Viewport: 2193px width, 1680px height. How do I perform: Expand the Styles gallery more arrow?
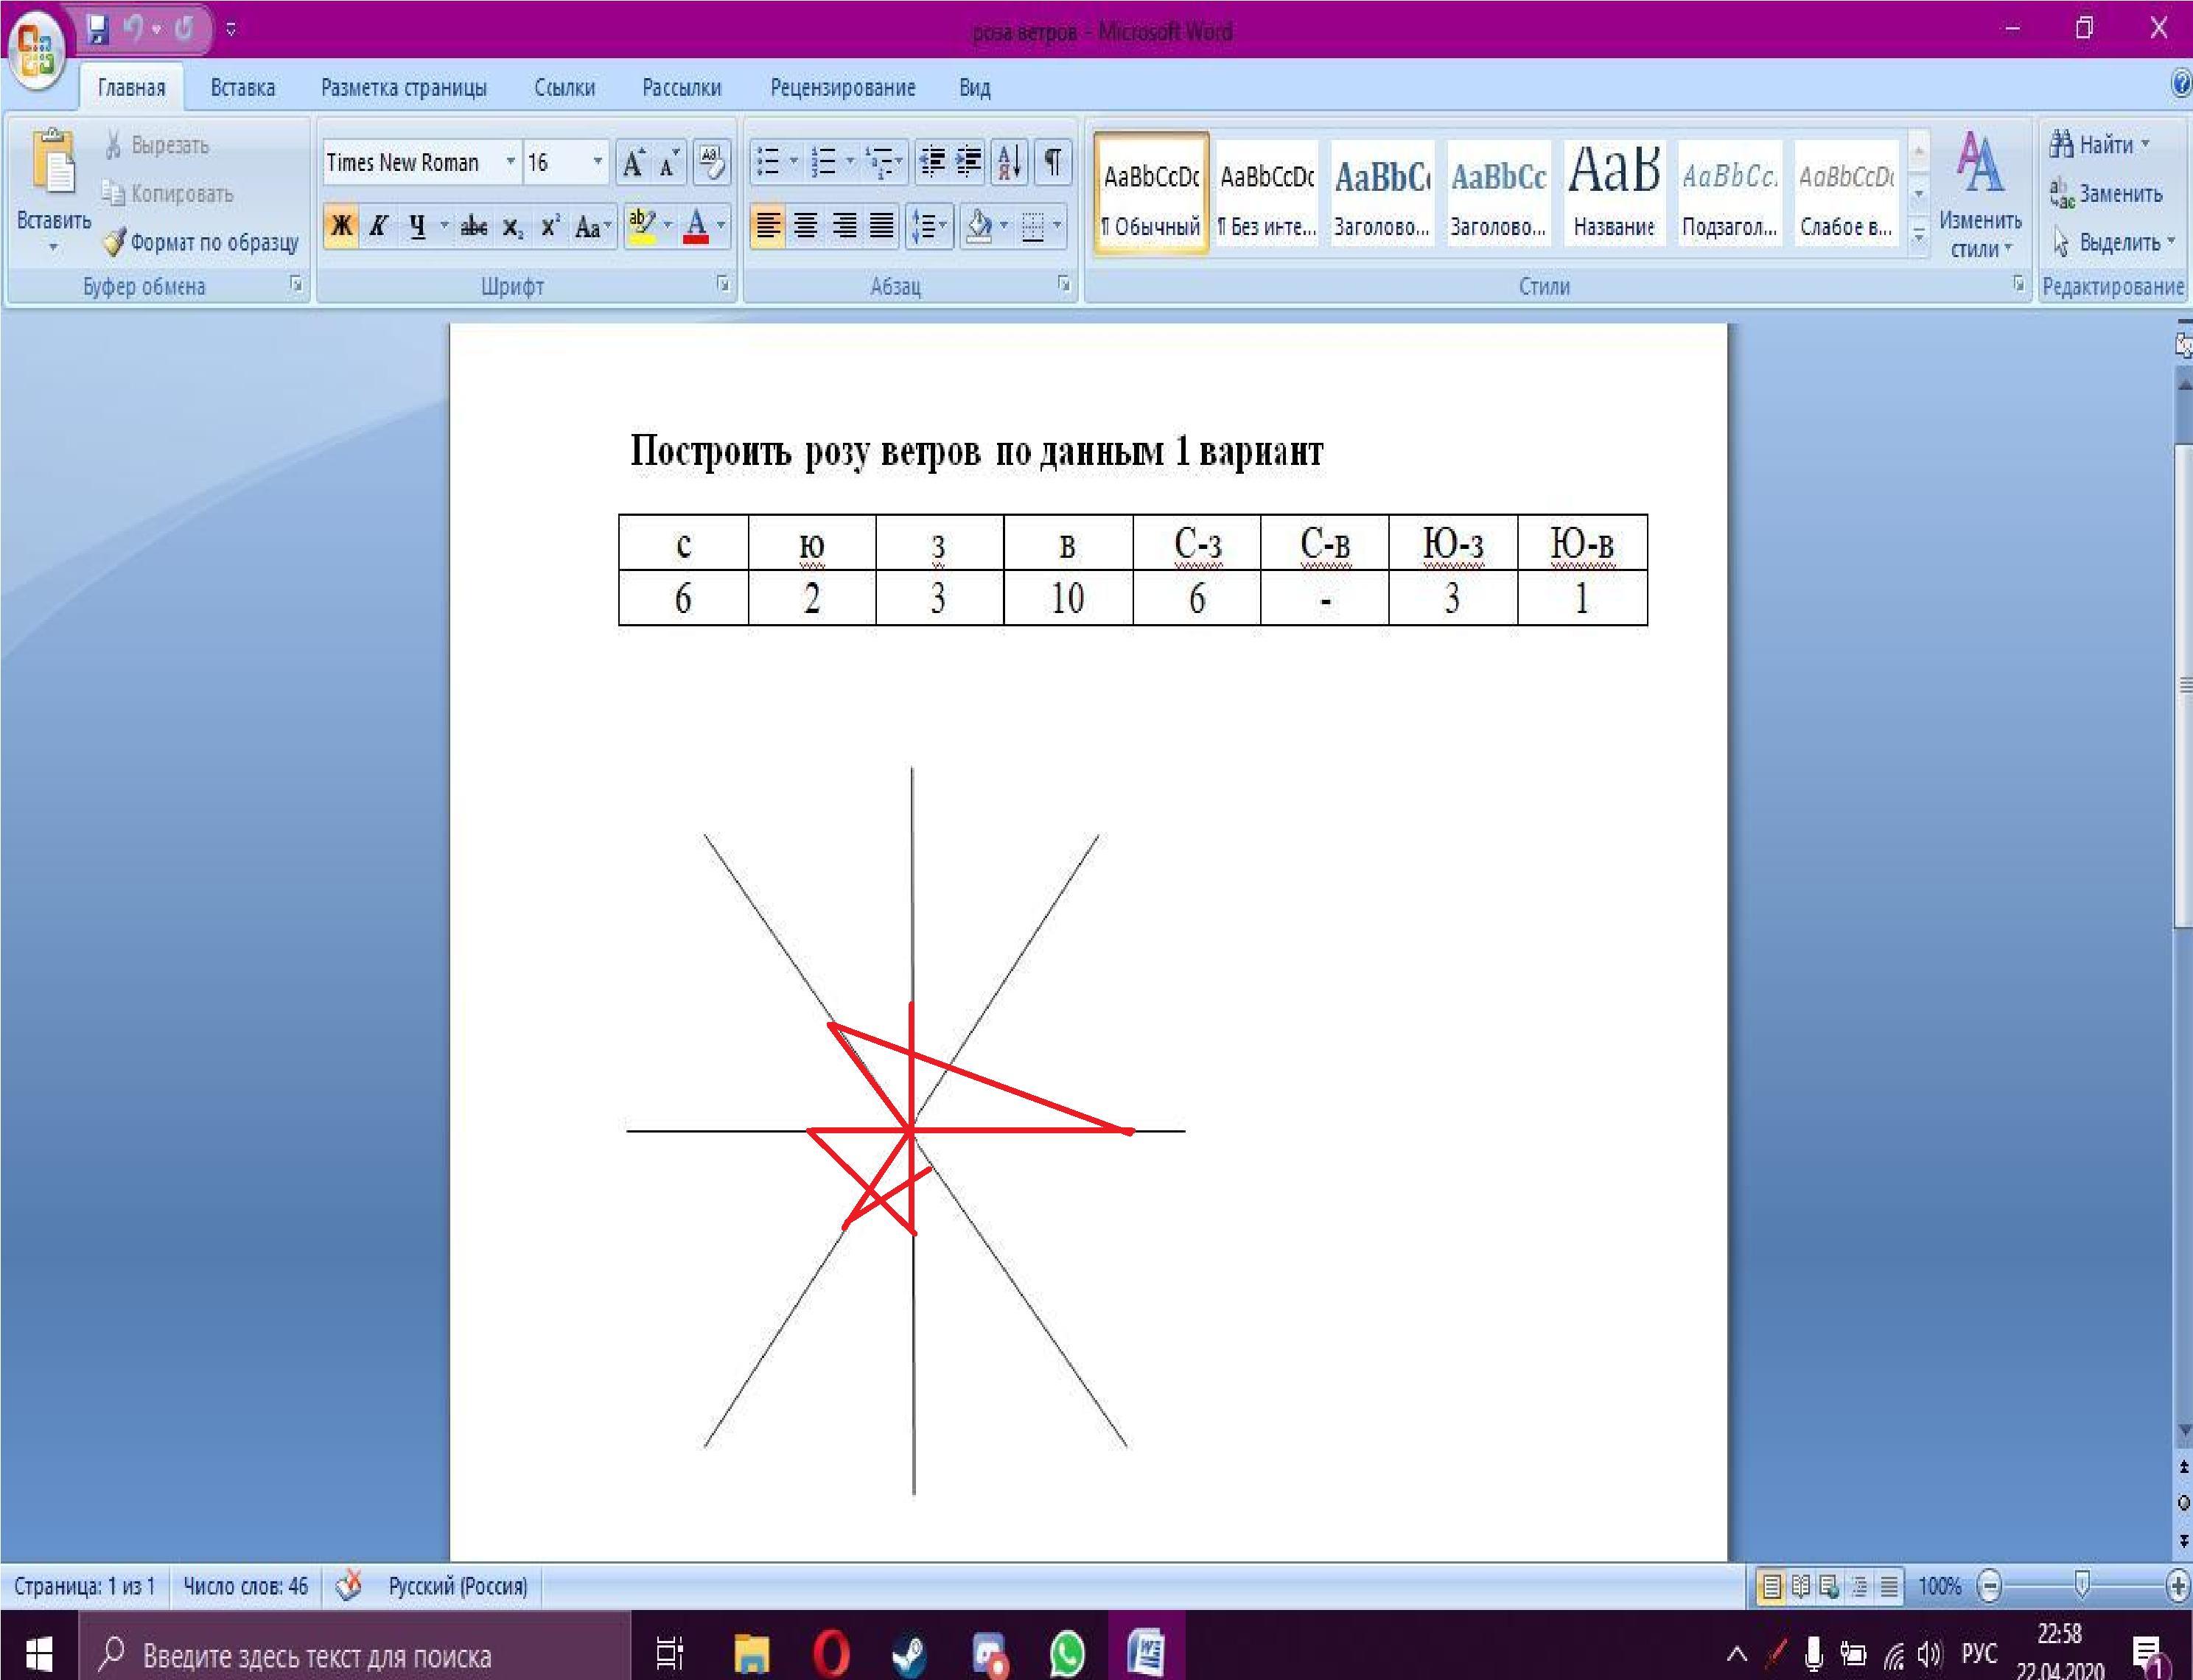[1918, 236]
